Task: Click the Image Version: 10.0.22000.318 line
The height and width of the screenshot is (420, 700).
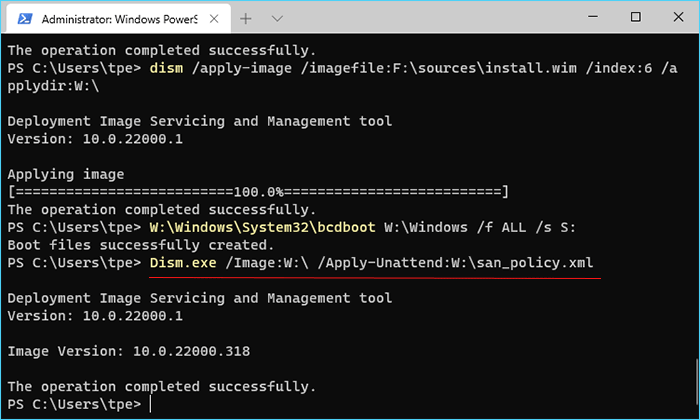Action: pos(129,352)
